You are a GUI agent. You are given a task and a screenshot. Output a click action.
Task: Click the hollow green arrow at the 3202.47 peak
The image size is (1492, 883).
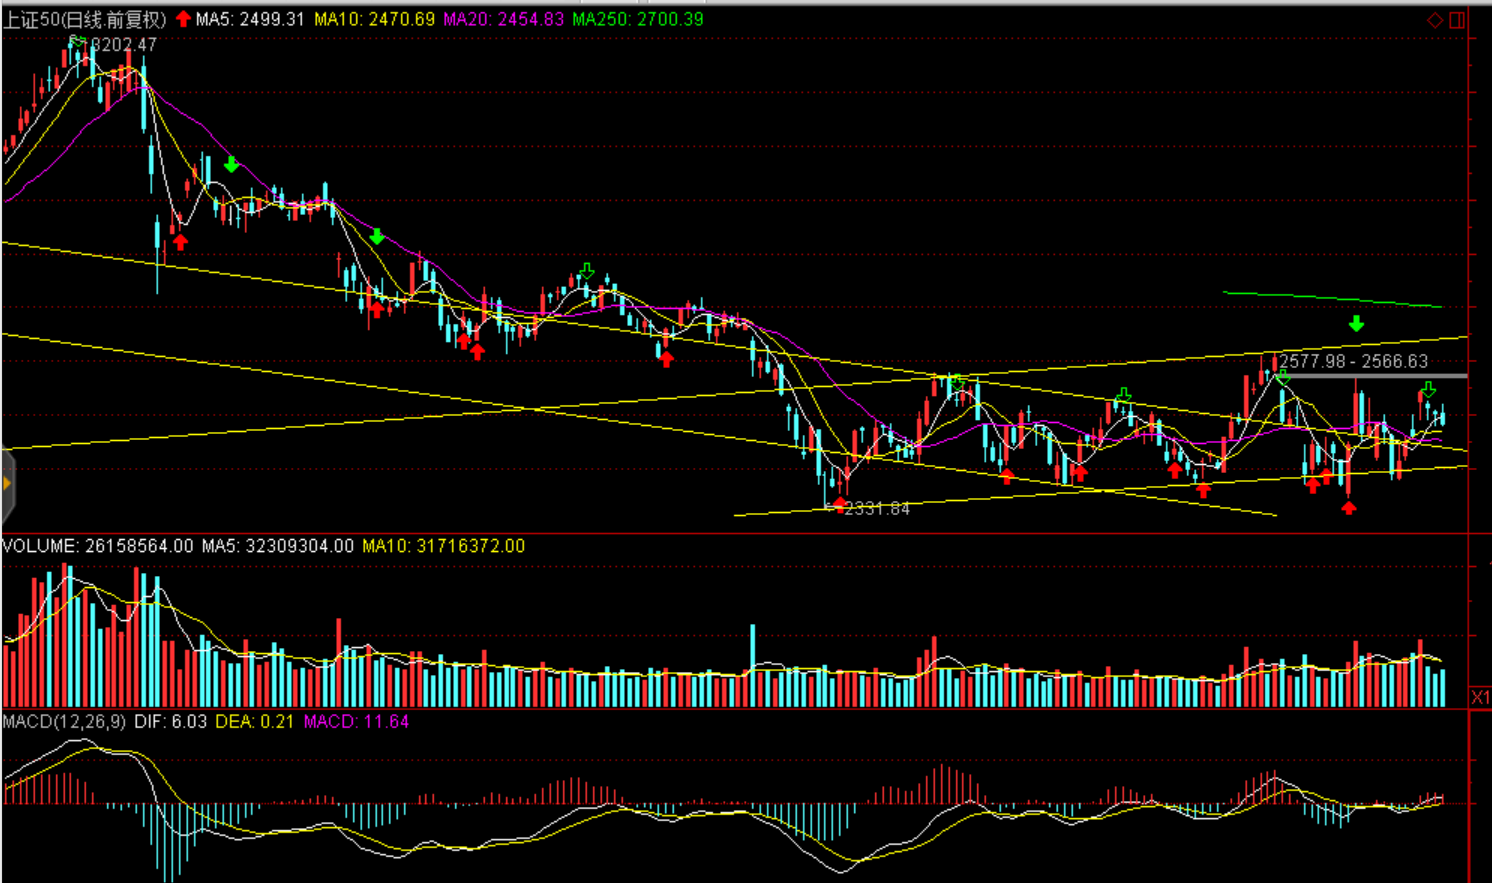coord(77,41)
